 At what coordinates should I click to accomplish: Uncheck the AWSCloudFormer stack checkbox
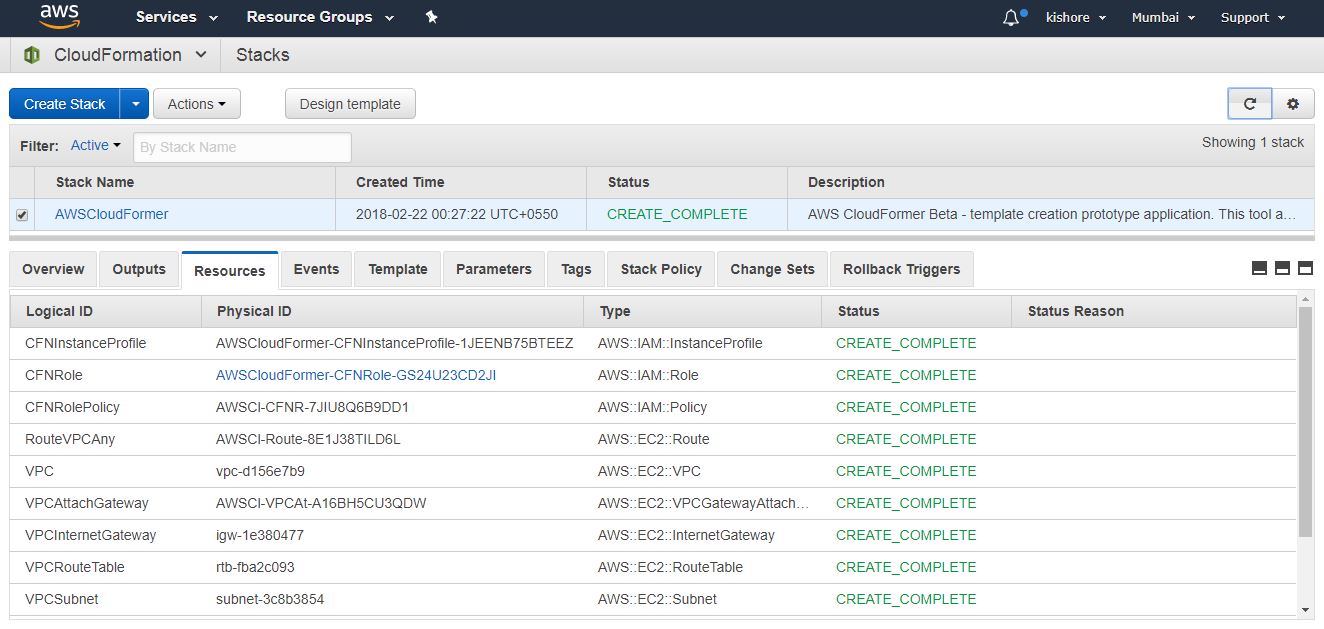[x=22, y=215]
